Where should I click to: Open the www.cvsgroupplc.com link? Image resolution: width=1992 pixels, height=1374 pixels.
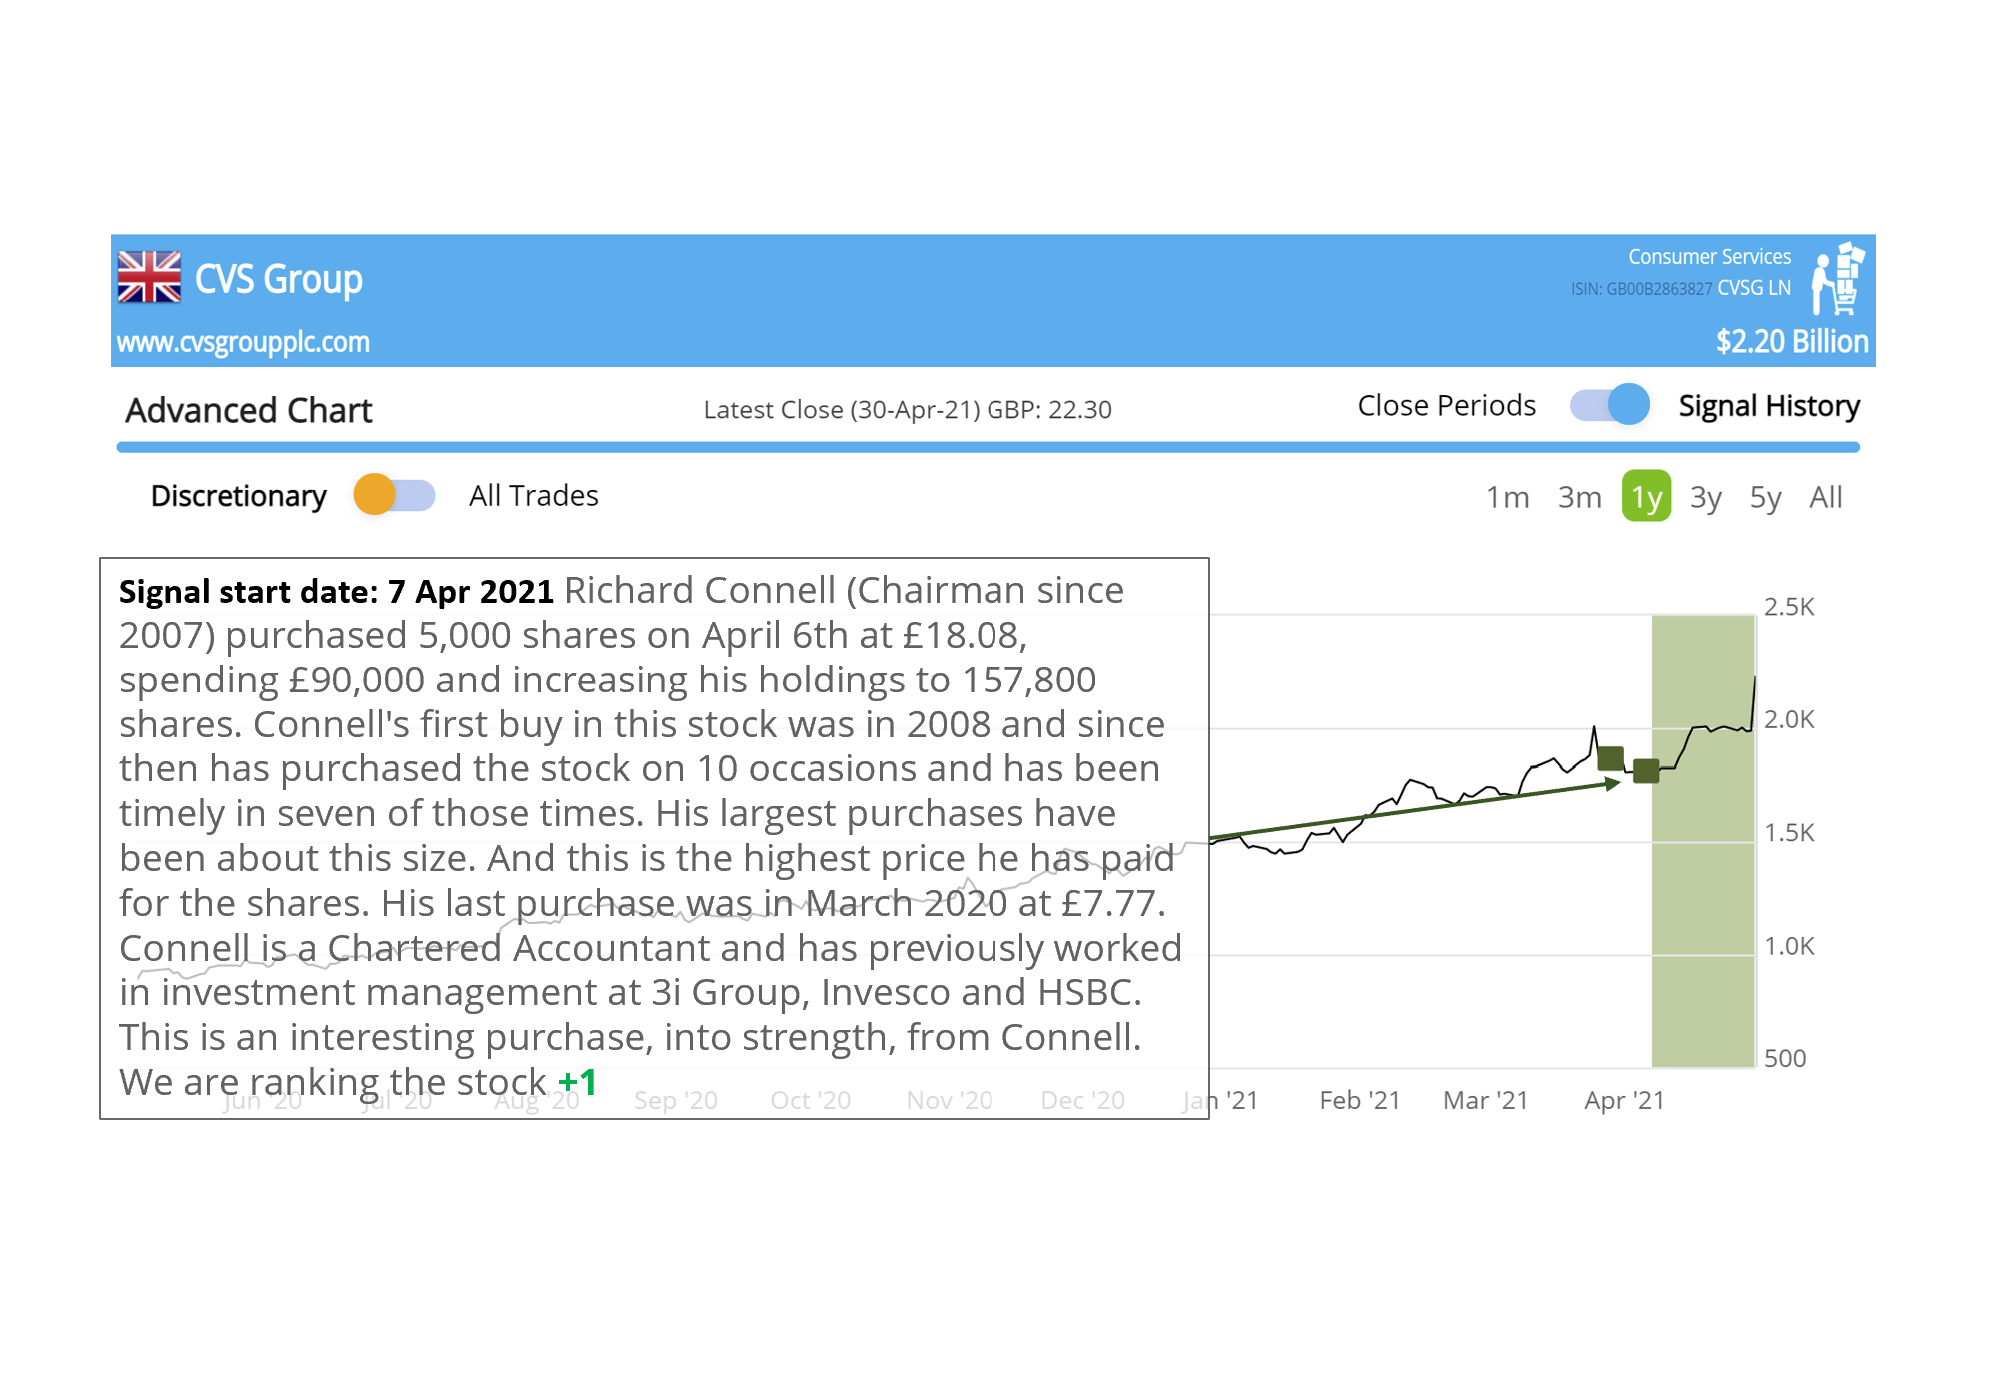(x=243, y=342)
